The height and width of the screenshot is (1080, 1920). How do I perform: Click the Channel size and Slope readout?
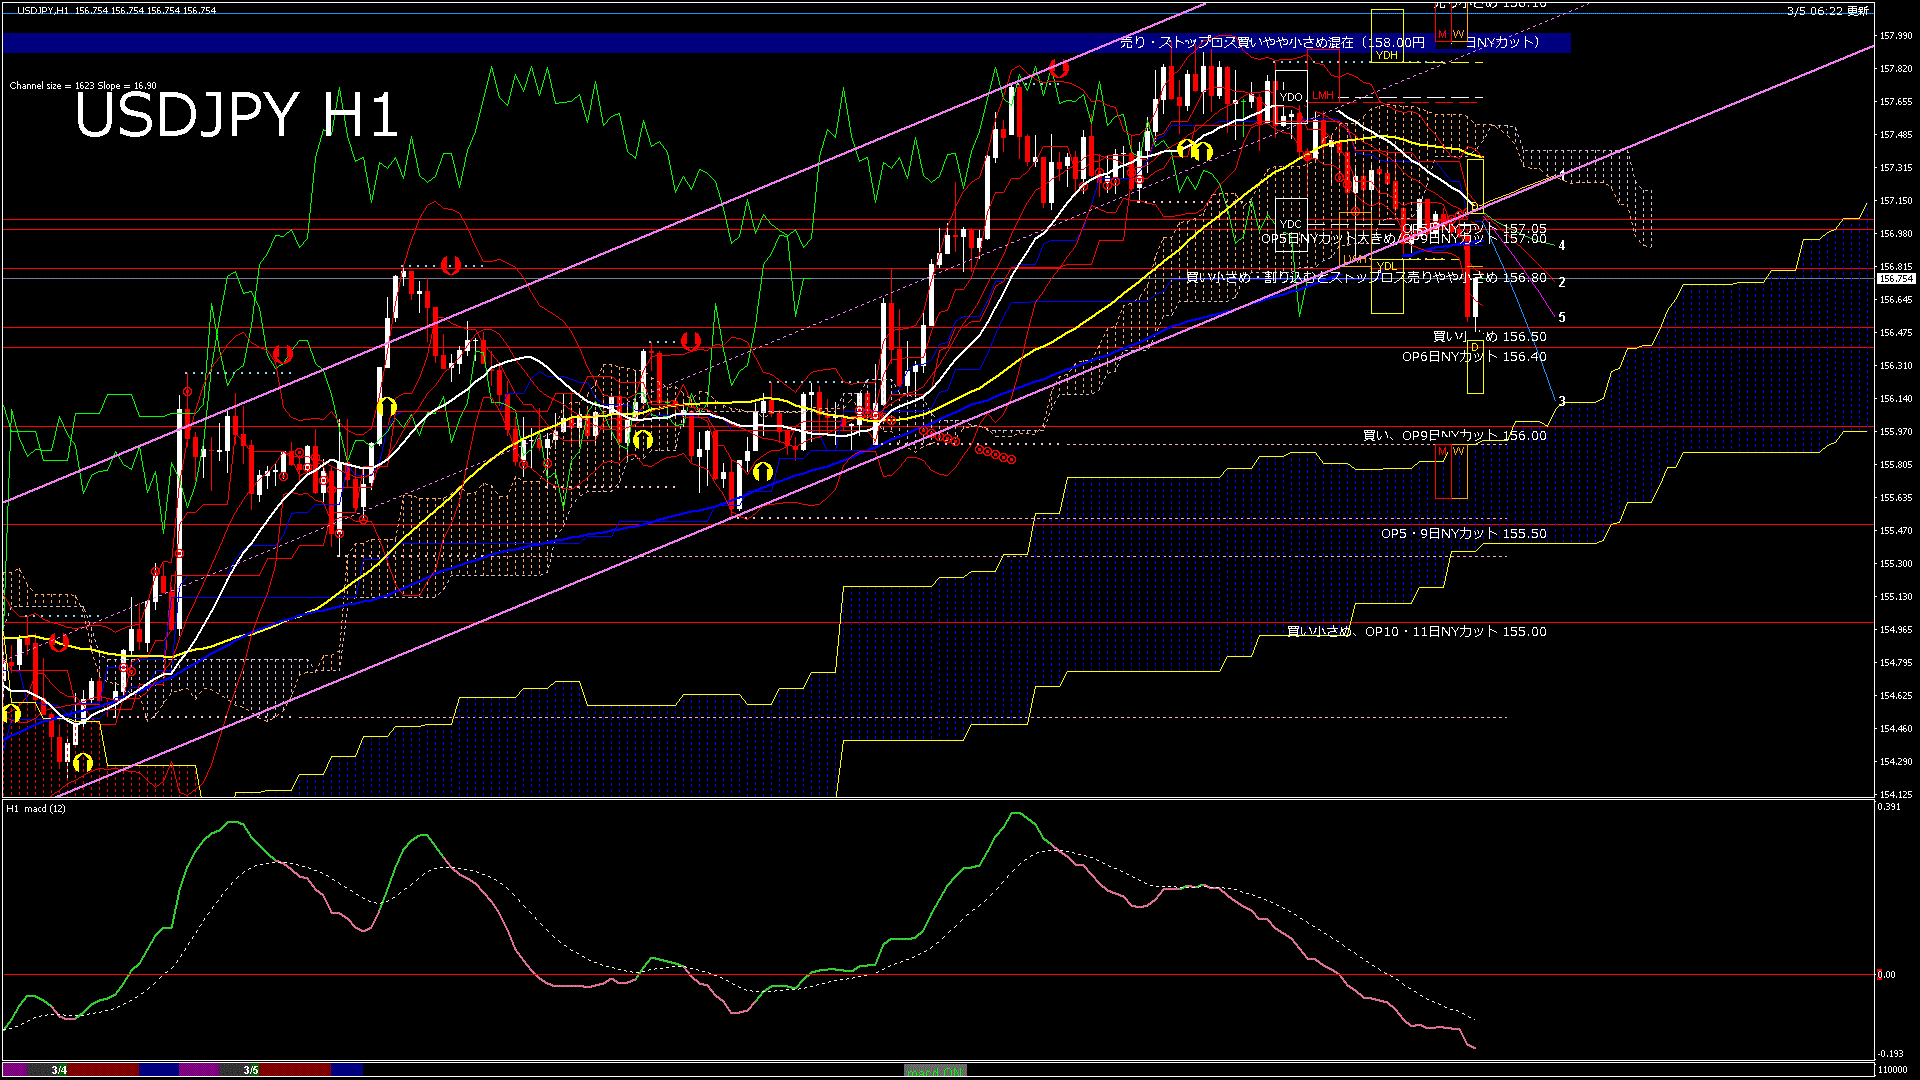tap(83, 86)
